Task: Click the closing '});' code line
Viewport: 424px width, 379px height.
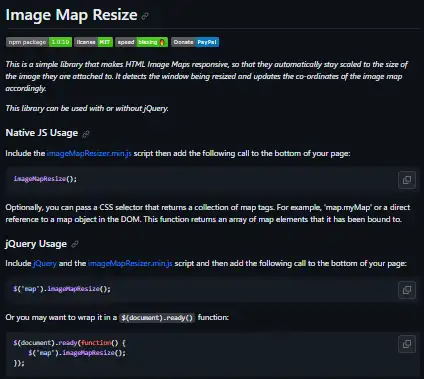Action: [x=19, y=363]
